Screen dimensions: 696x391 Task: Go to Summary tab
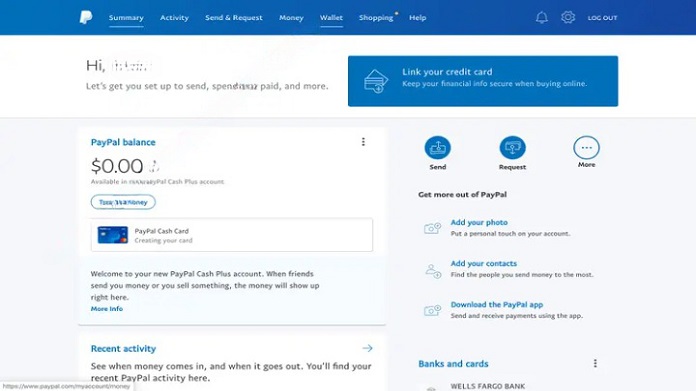pos(126,18)
